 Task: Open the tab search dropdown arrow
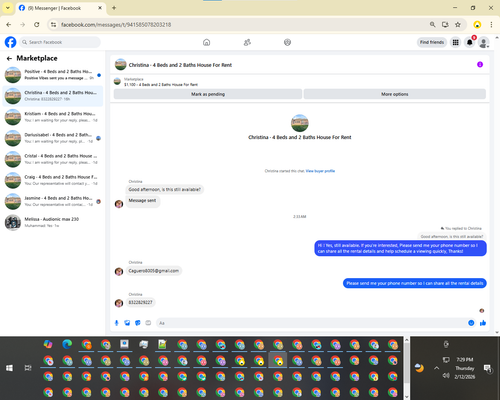coord(8,8)
